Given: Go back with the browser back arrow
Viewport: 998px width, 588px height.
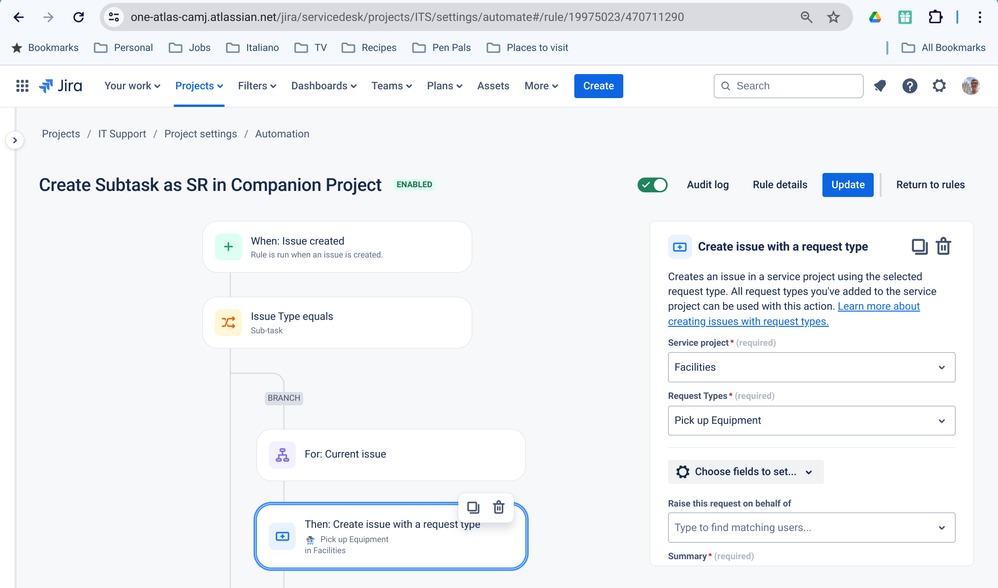Looking at the screenshot, I should pos(18,17).
